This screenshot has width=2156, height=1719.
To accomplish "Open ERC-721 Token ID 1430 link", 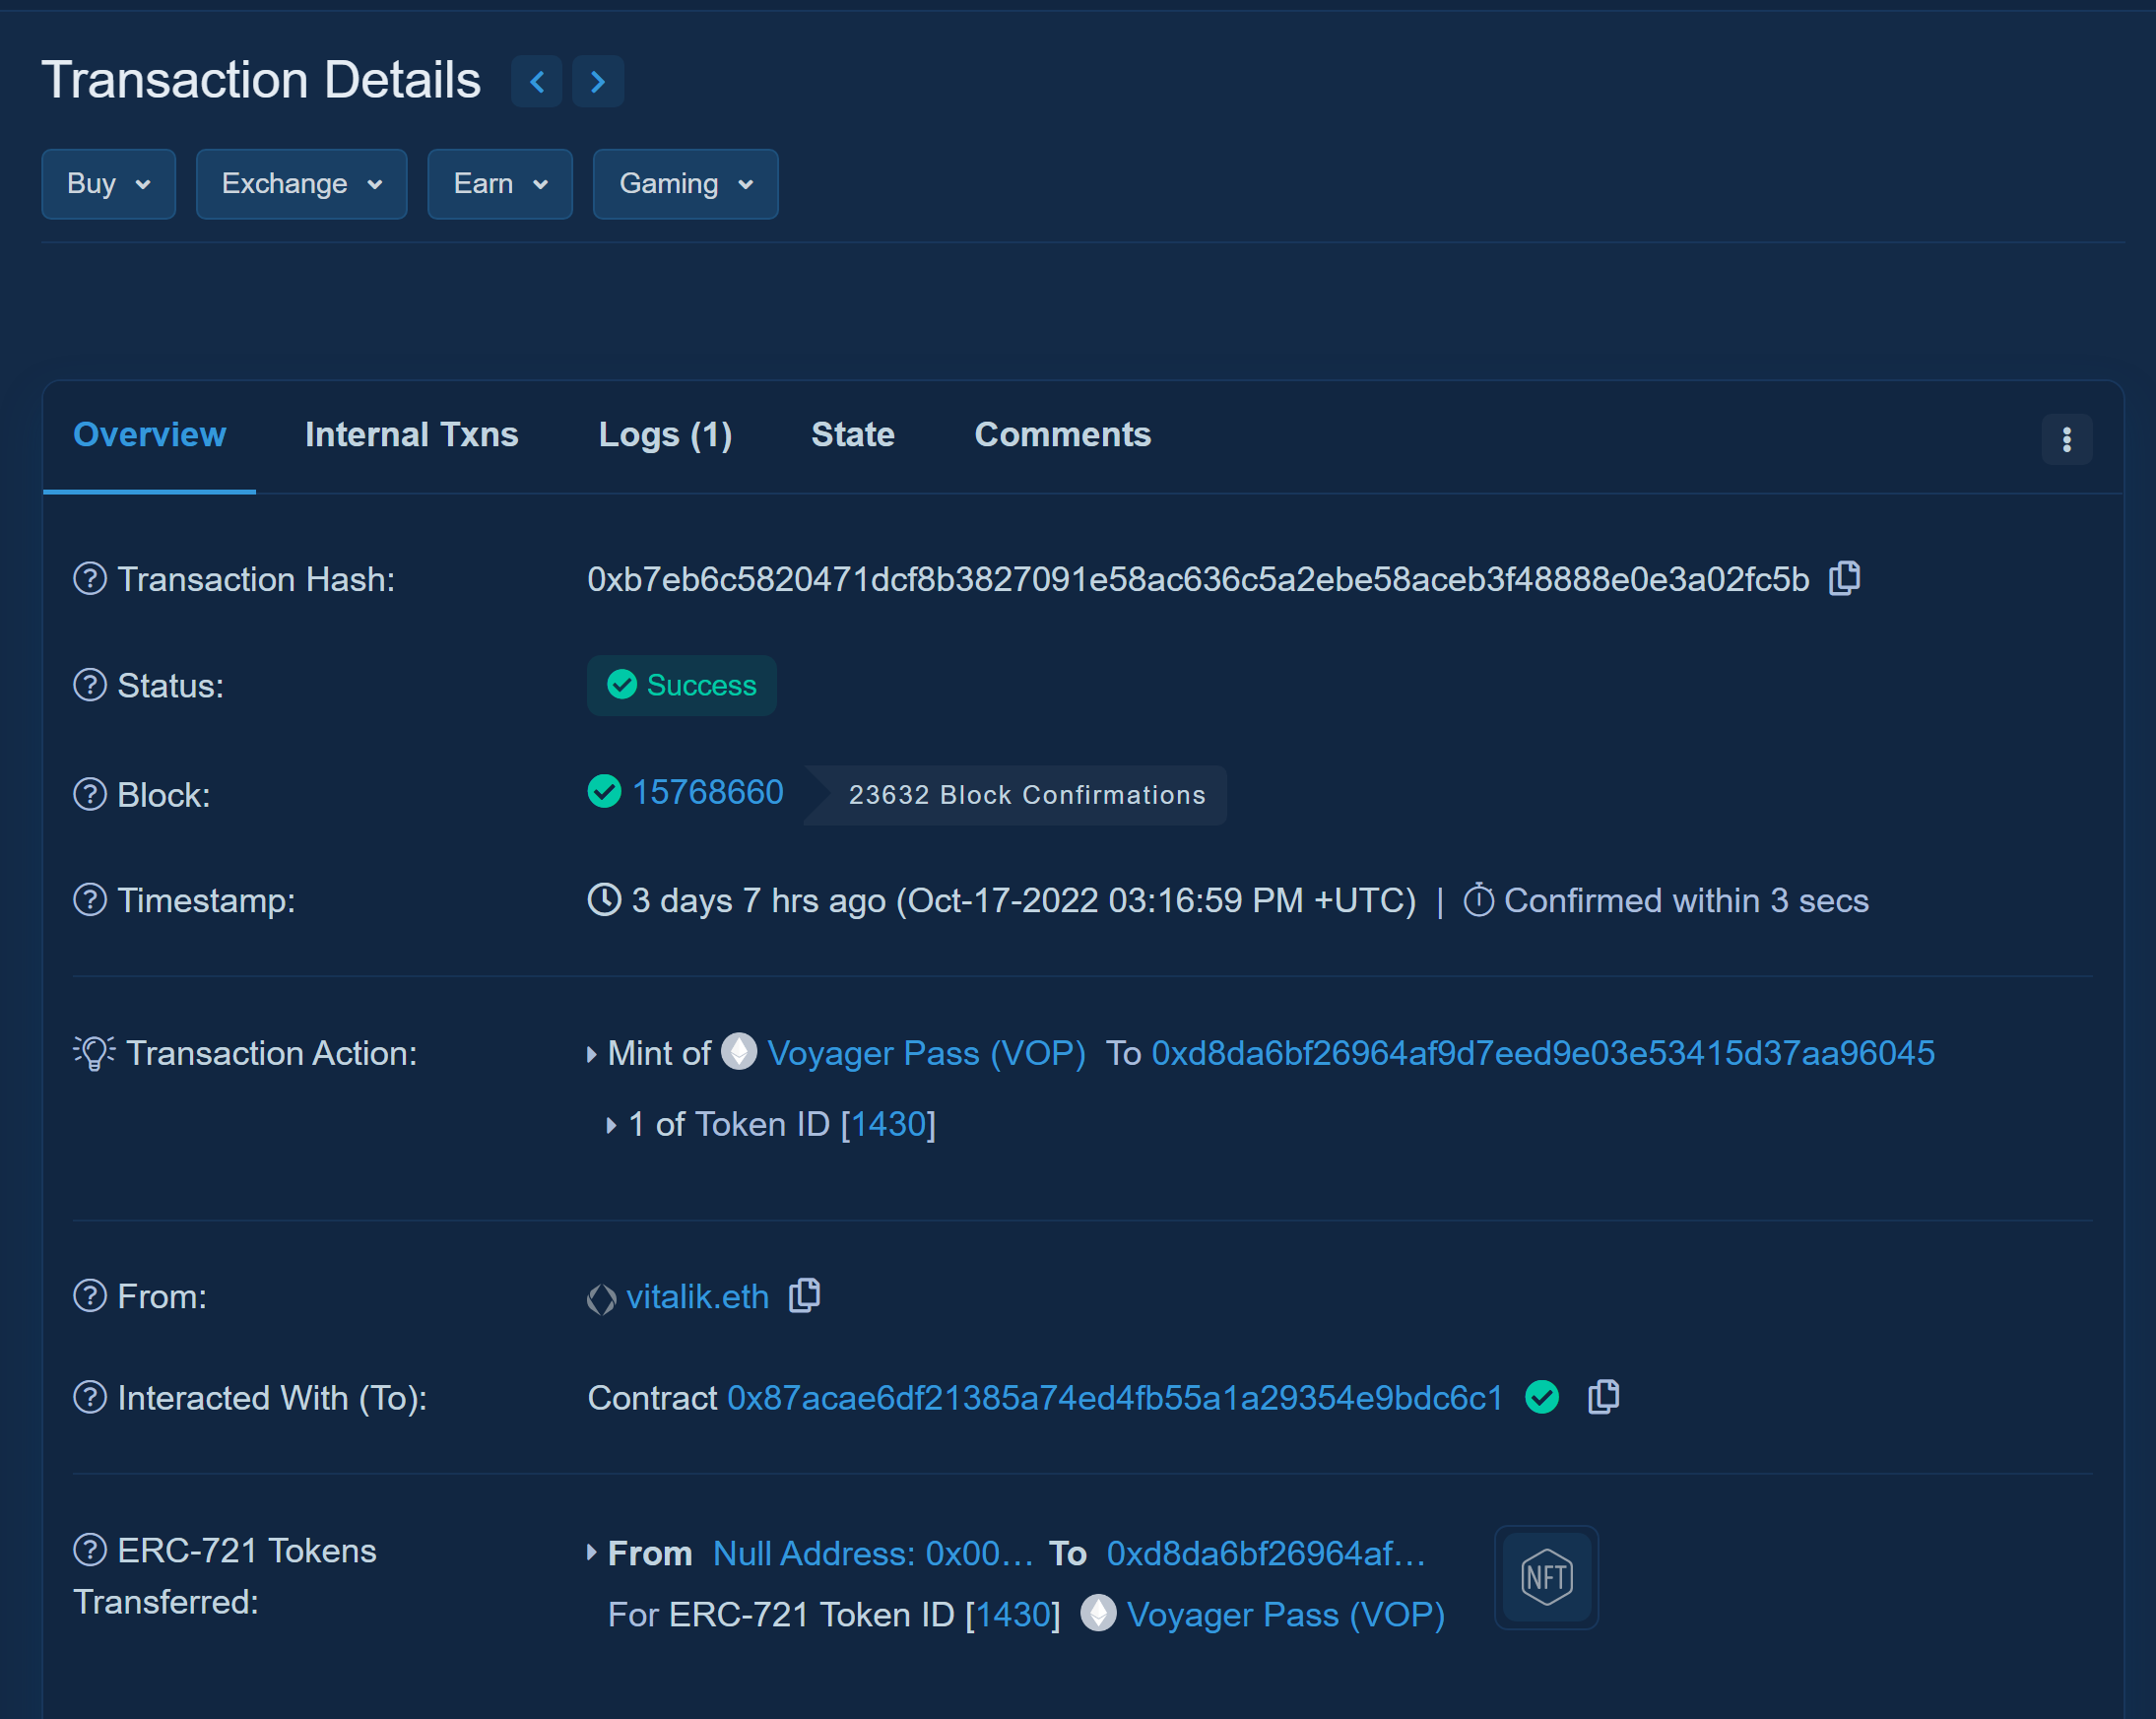I will (x=1013, y=1614).
